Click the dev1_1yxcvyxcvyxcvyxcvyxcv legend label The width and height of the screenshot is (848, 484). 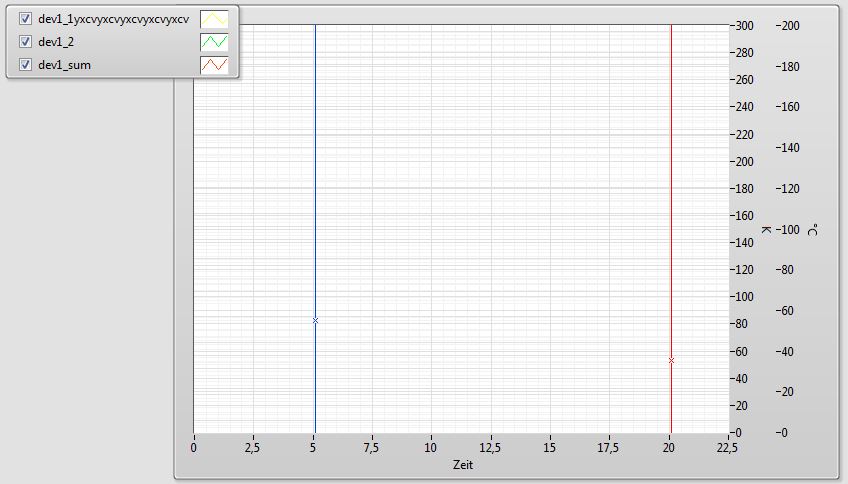tap(114, 19)
